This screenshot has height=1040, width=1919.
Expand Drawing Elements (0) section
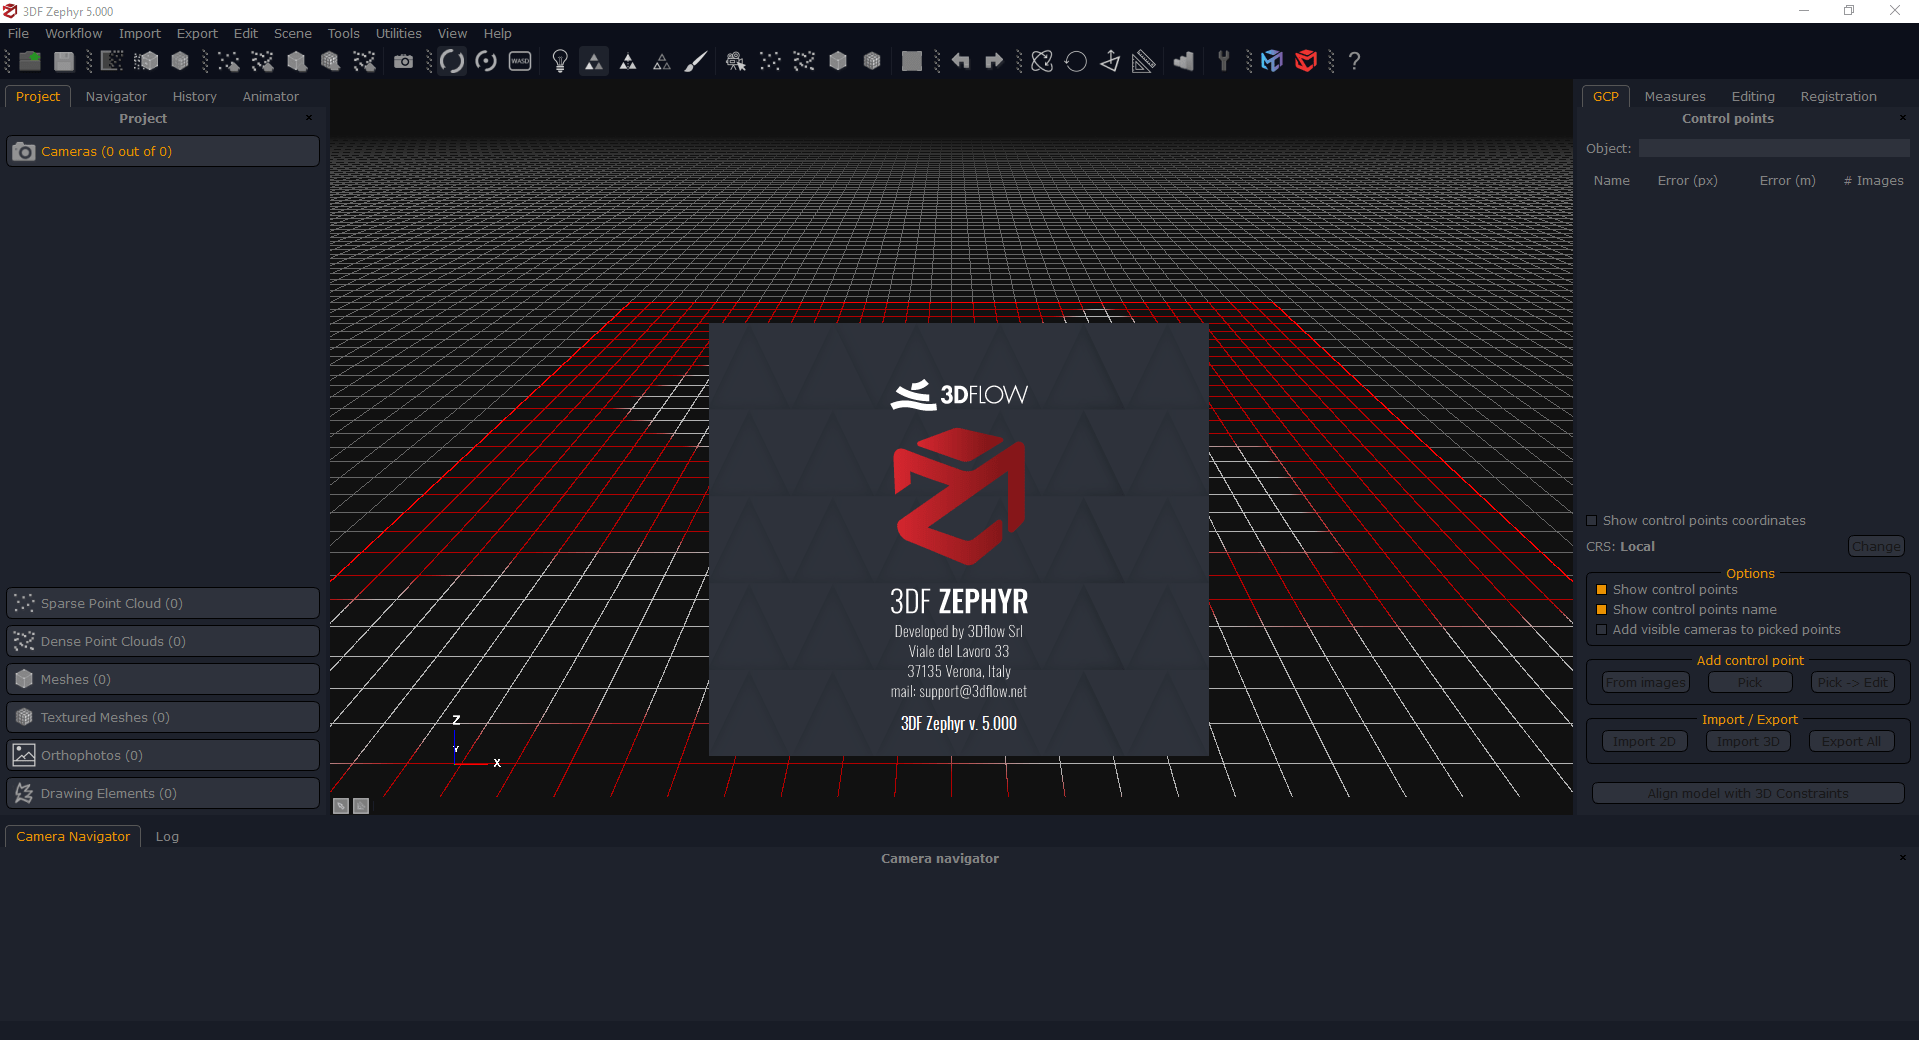click(163, 793)
